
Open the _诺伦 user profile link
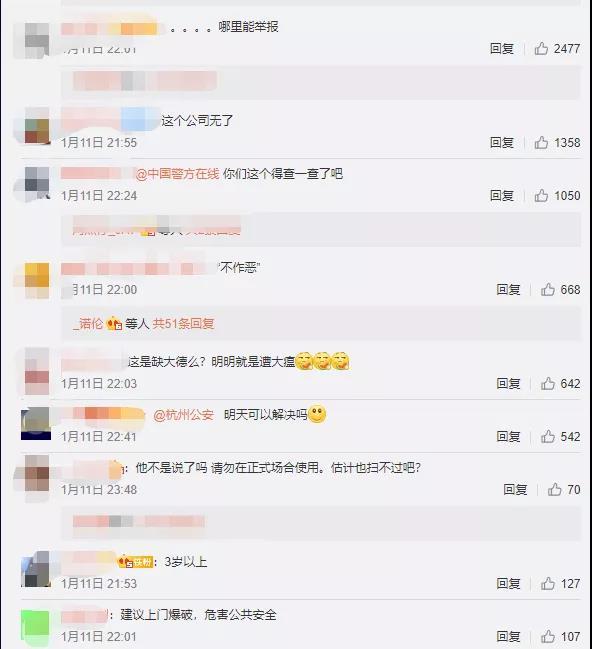click(x=88, y=323)
